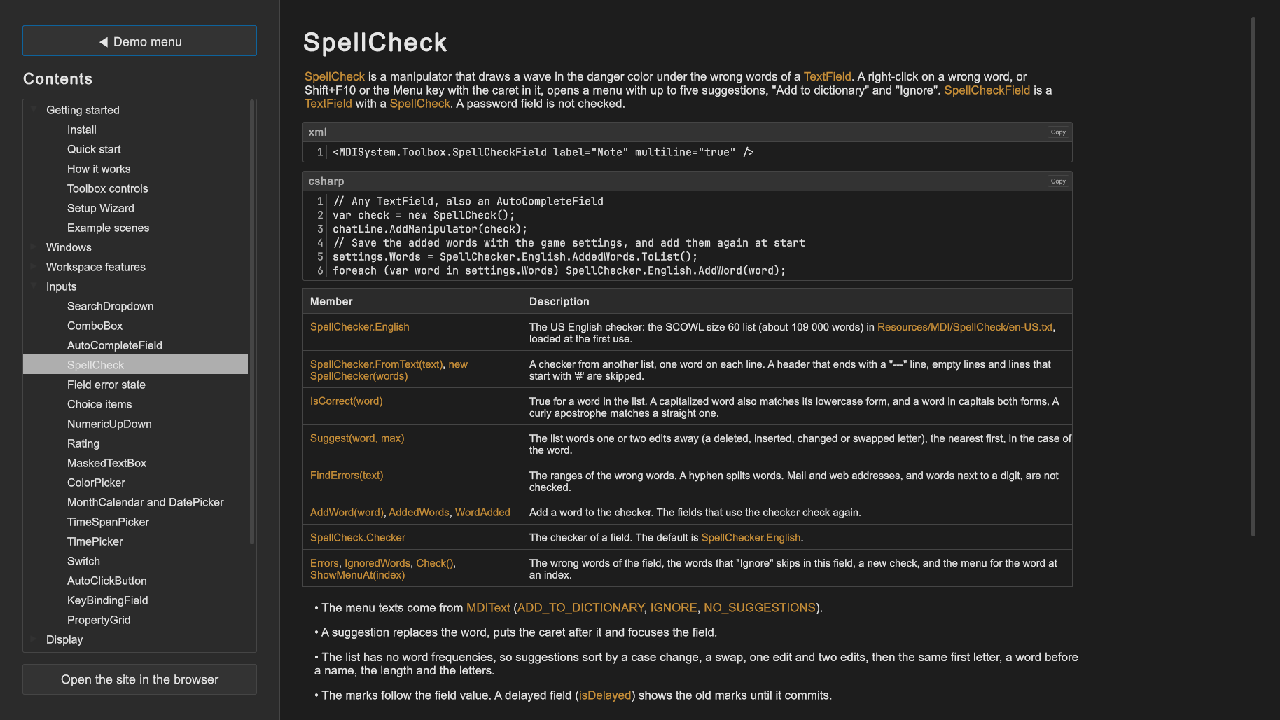Collapse the Inputs section arrow
The width and height of the screenshot is (1280, 720).
(x=35, y=286)
